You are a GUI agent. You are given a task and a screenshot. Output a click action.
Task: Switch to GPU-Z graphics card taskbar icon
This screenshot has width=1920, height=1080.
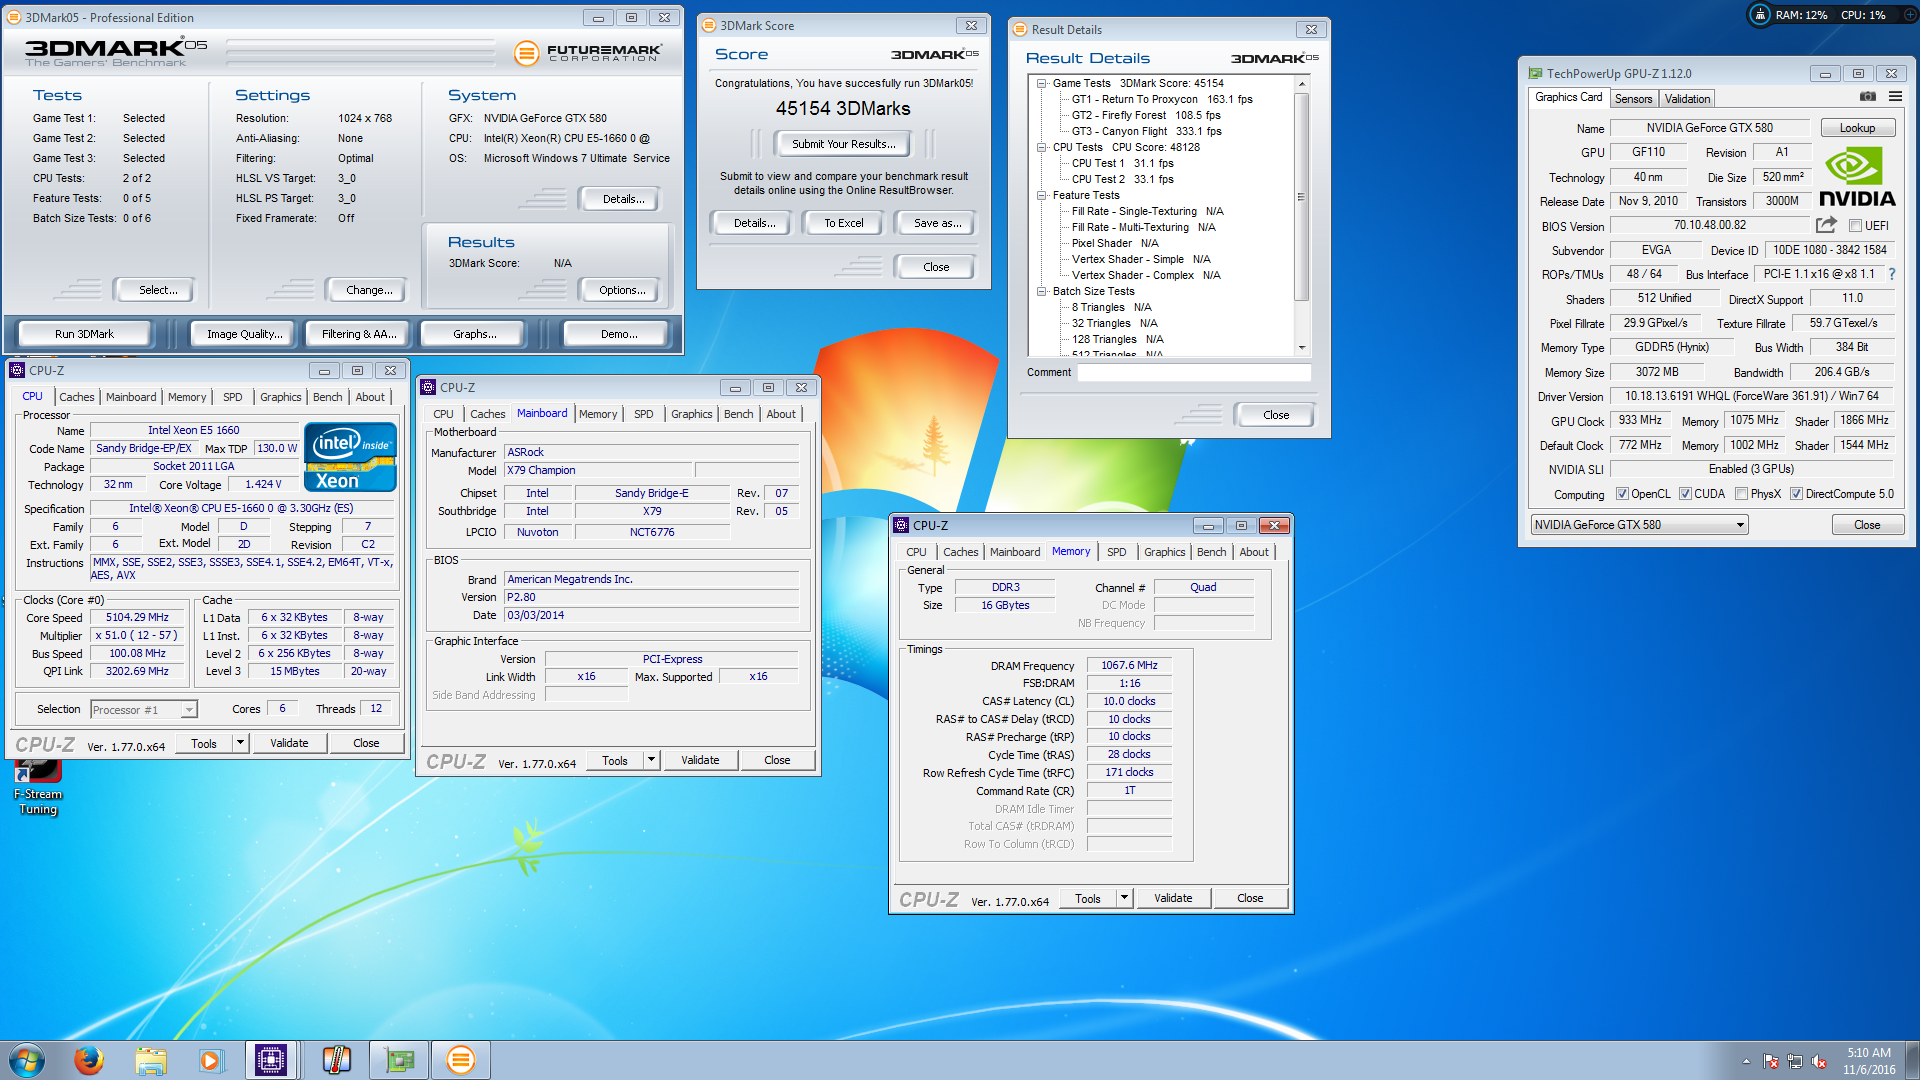click(399, 1060)
